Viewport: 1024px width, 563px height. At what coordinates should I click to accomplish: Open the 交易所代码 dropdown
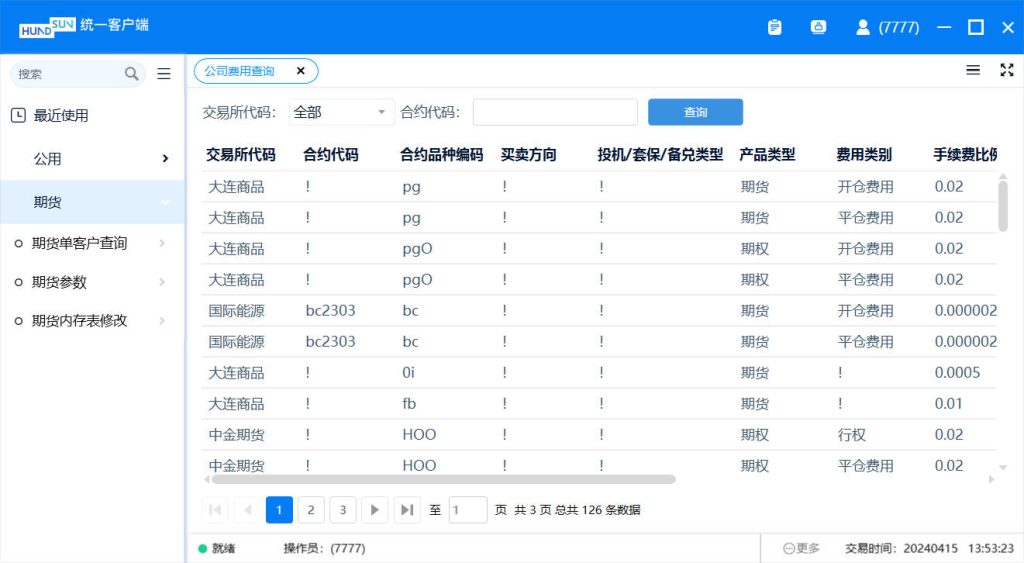[341, 112]
